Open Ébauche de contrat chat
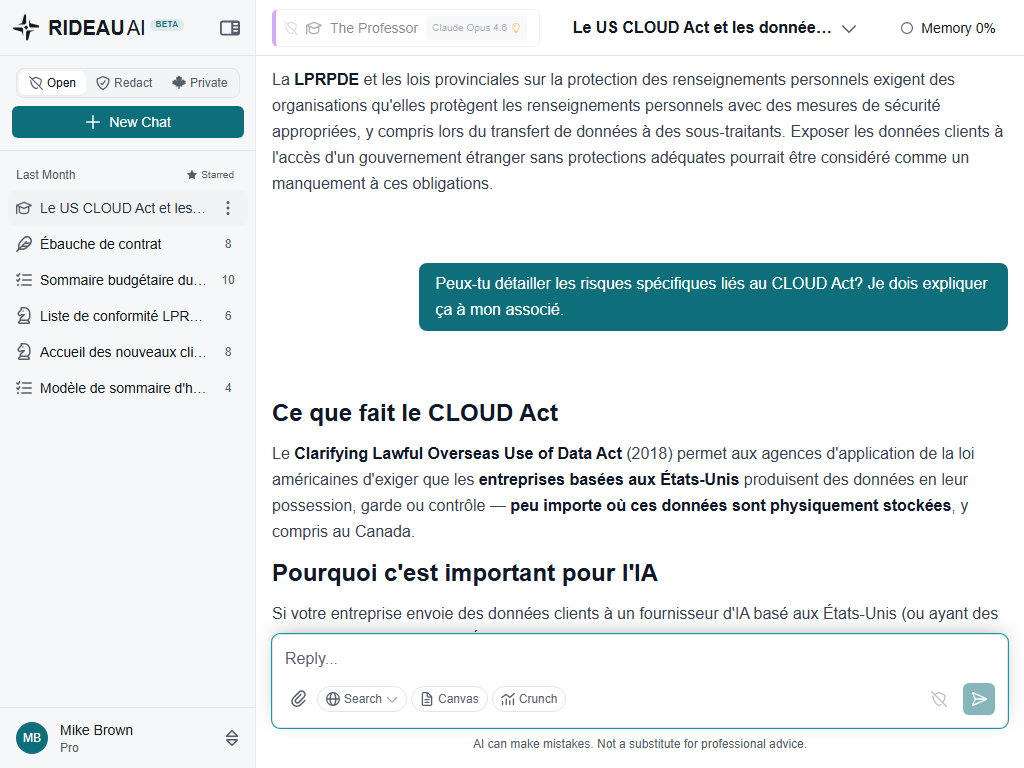This screenshot has height=768, width=1024. [127, 244]
